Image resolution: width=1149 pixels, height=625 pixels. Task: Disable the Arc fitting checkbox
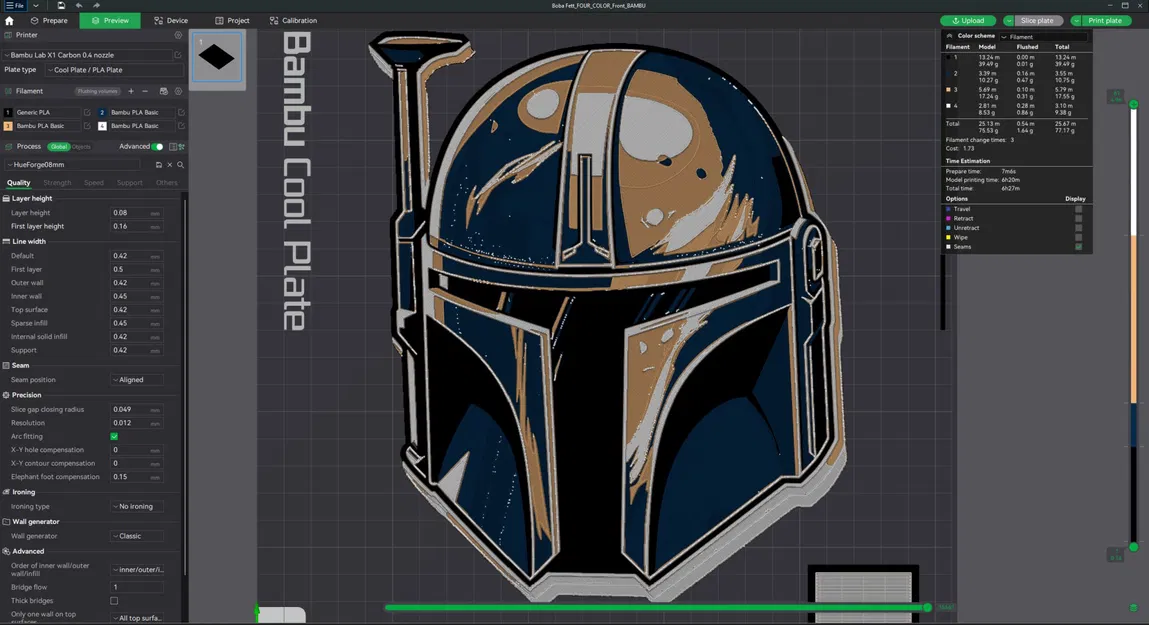pyautogui.click(x=114, y=436)
